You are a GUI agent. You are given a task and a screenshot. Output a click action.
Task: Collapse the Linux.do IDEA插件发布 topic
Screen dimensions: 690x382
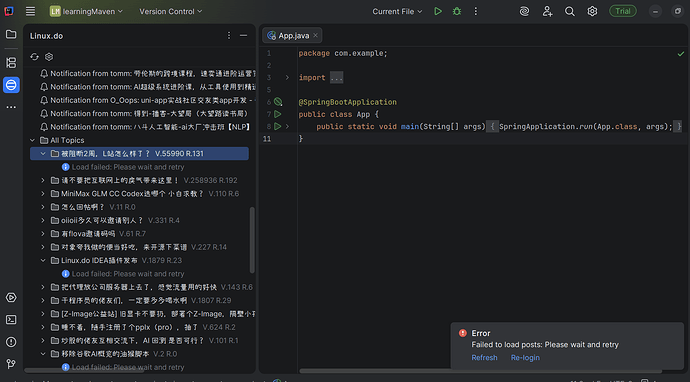(x=43, y=261)
